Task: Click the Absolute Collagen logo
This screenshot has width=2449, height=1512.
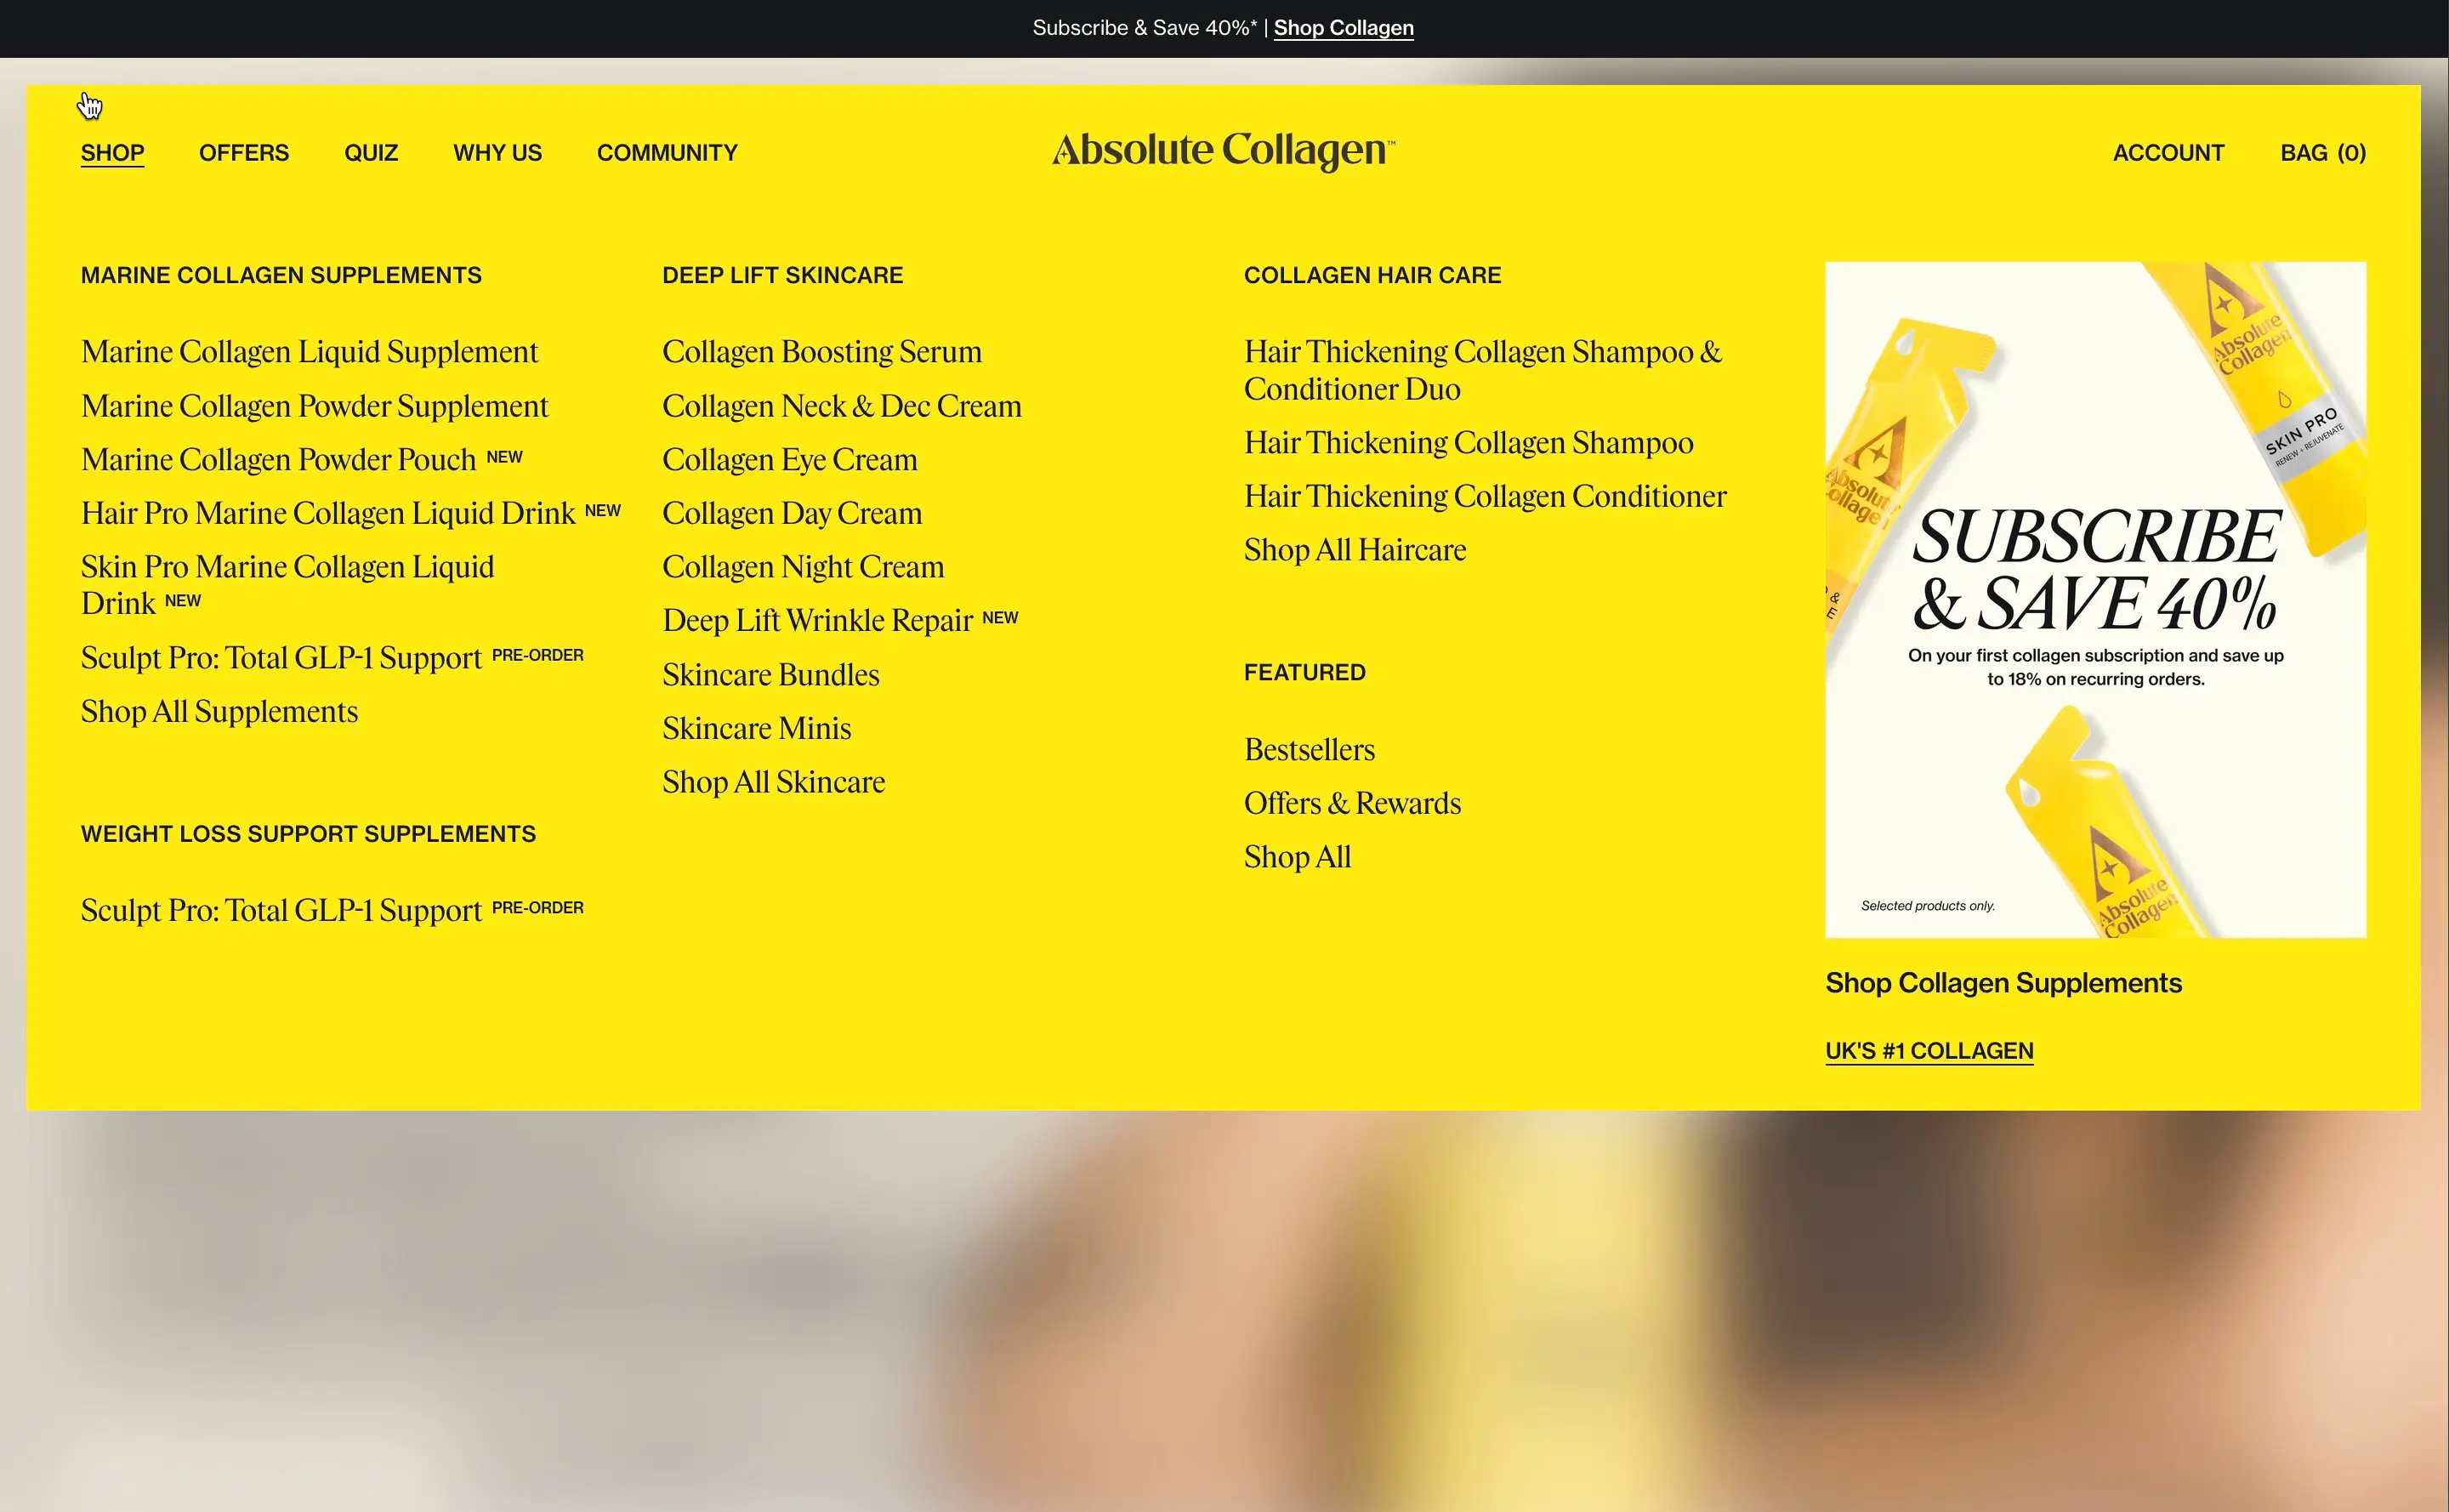Action: click(x=1223, y=151)
